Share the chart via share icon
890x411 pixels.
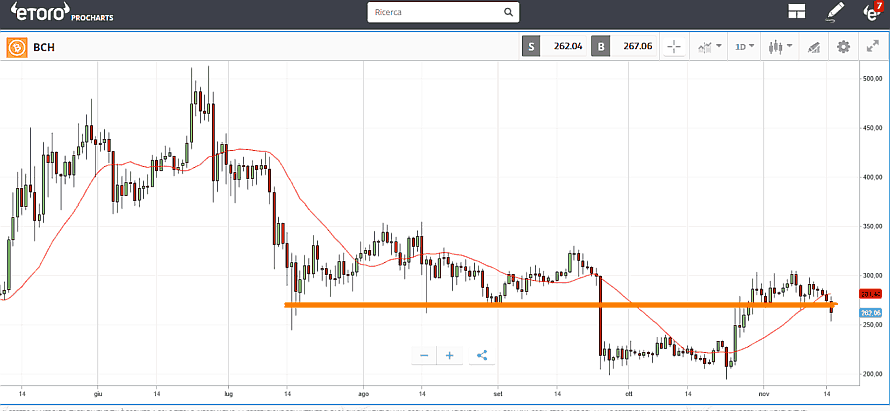[482, 355]
